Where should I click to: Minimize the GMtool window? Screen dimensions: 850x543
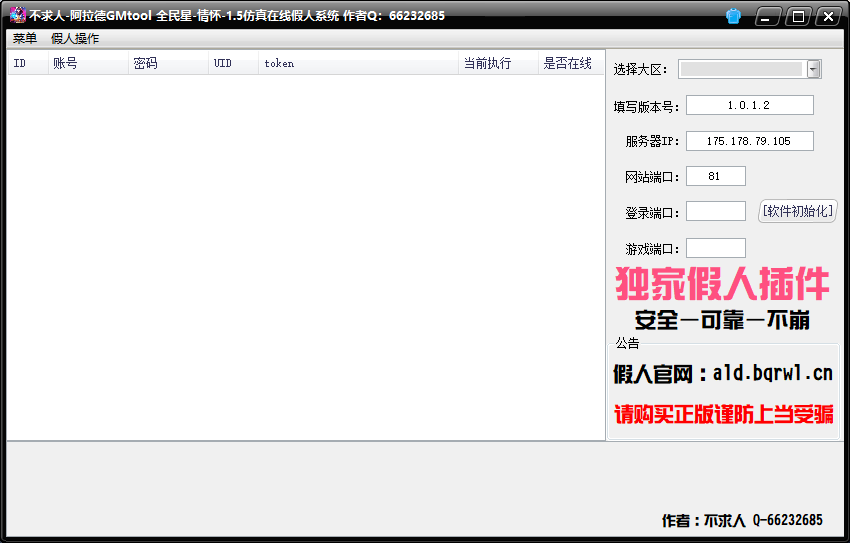pos(768,17)
